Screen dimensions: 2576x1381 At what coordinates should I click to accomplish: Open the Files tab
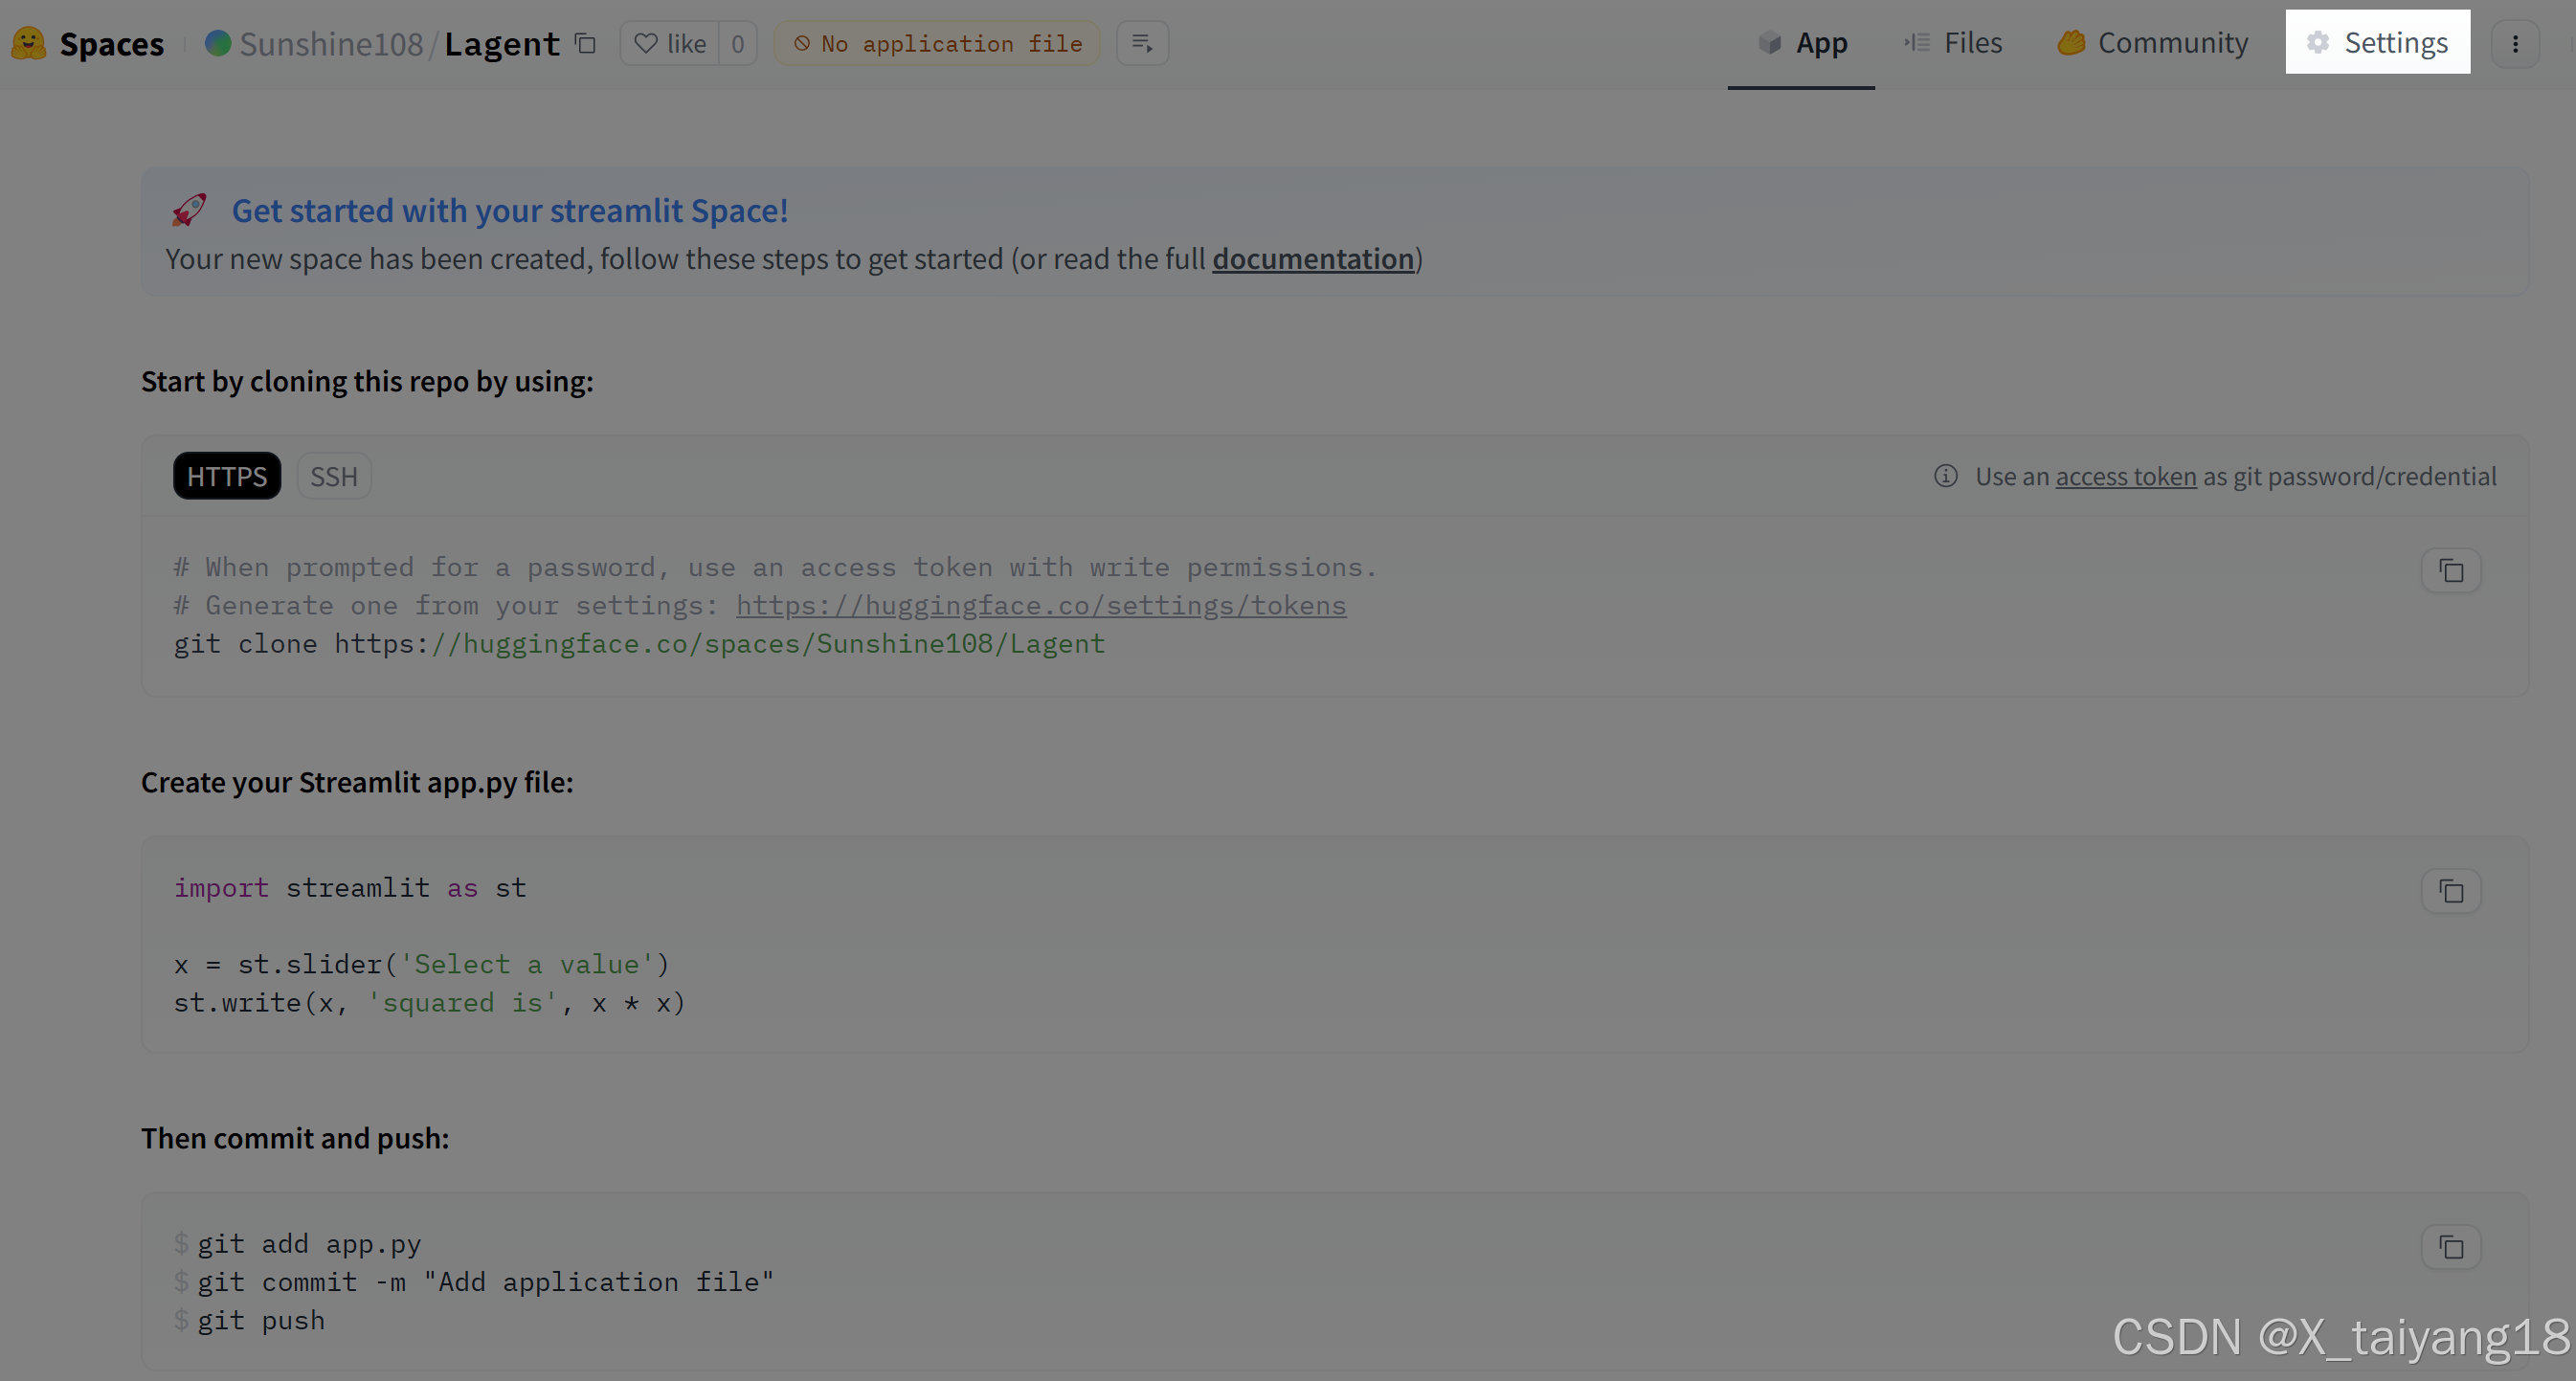click(x=1953, y=43)
